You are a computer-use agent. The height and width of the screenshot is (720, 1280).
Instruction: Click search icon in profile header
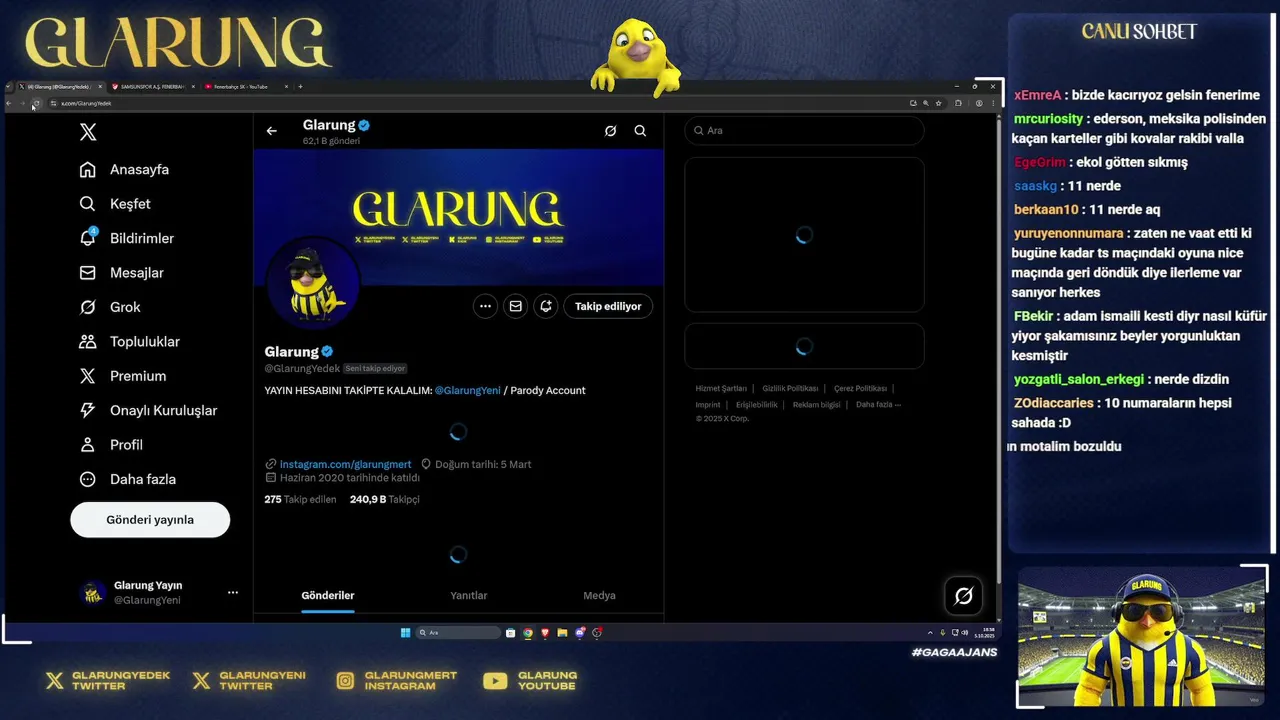tap(640, 131)
